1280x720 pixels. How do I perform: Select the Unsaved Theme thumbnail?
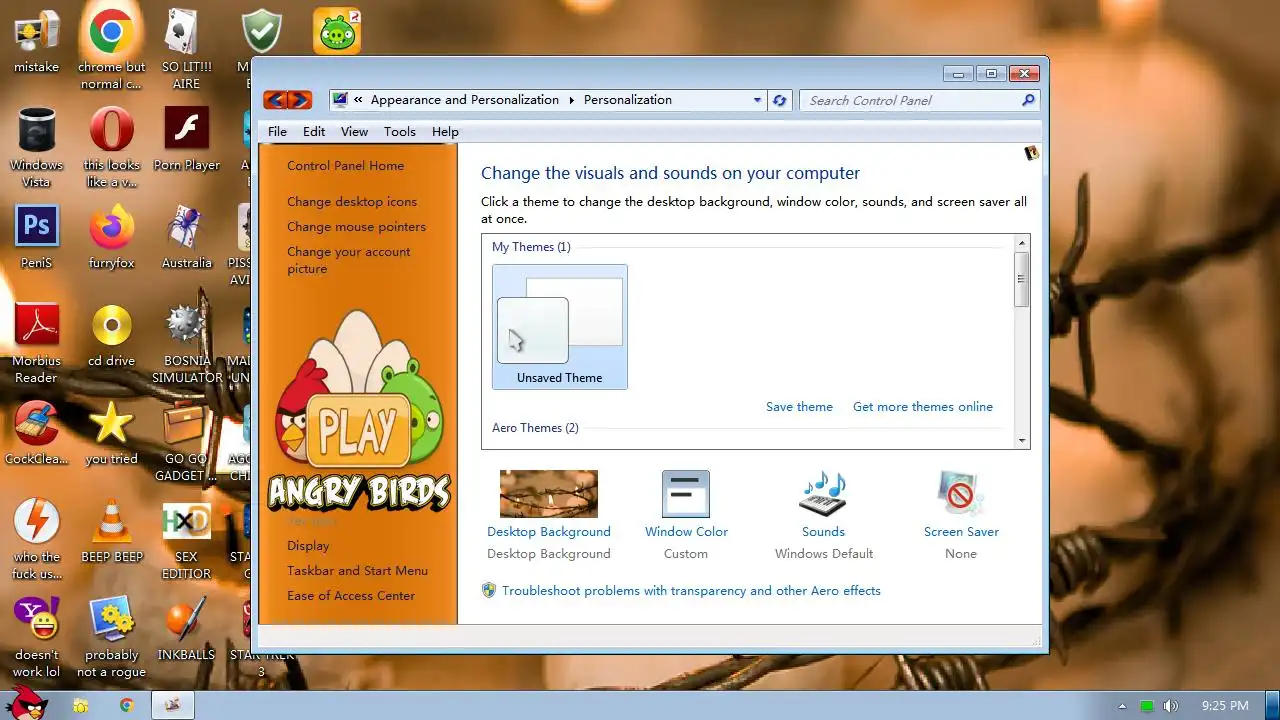(560, 327)
